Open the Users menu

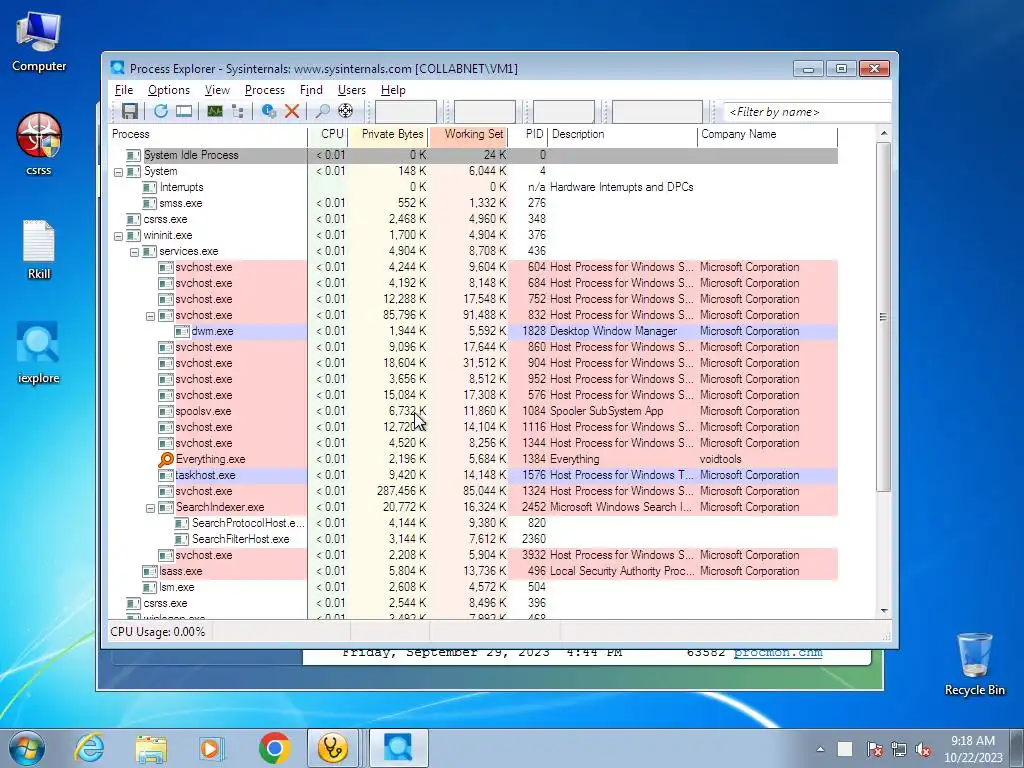[x=351, y=90]
